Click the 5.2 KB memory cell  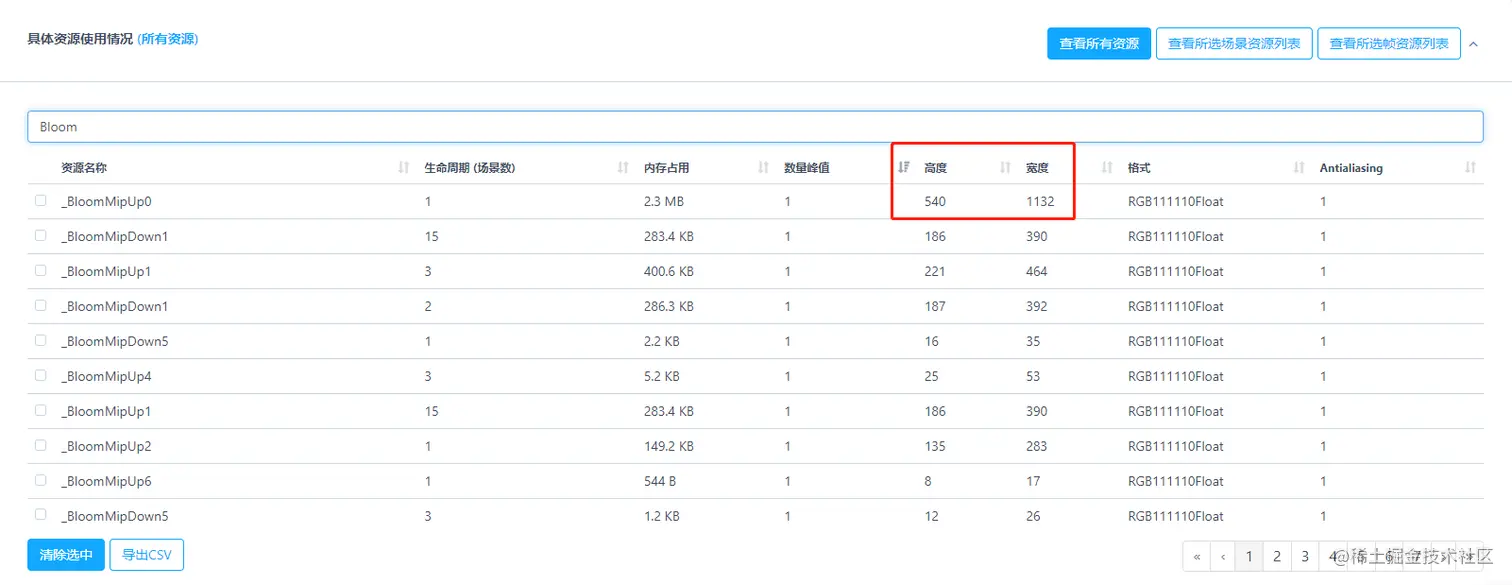pos(662,376)
